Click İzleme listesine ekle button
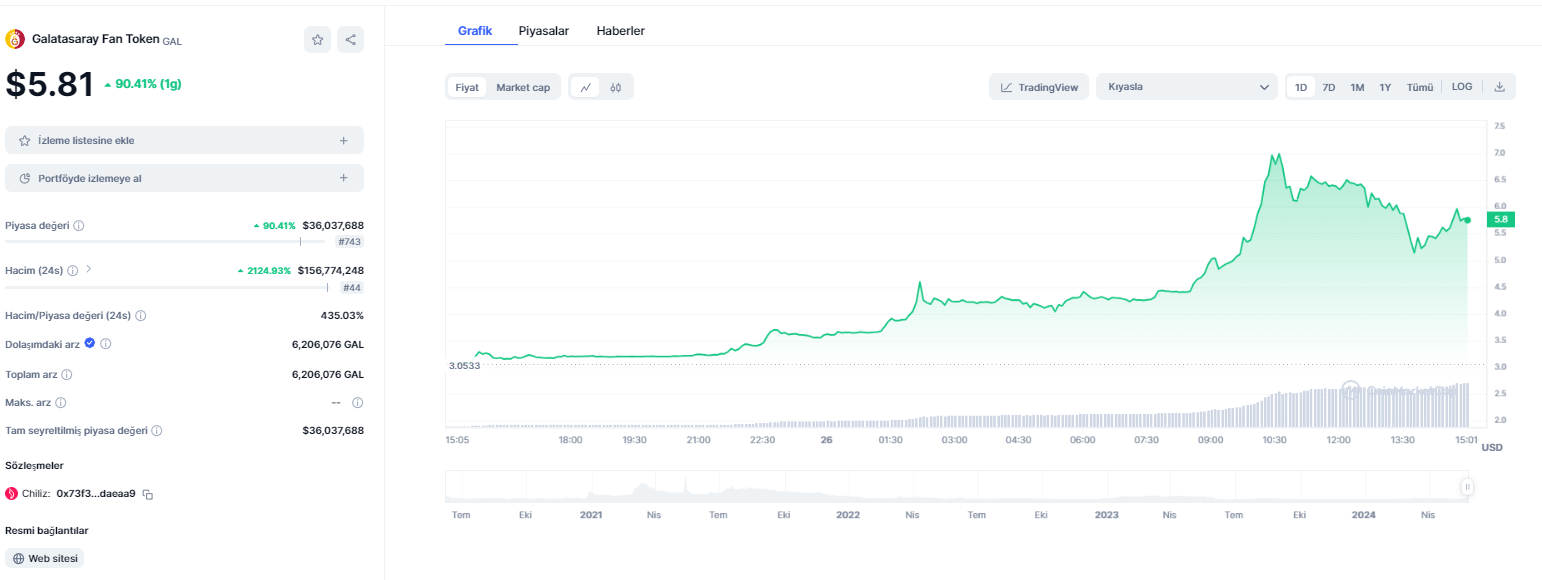1542x580 pixels. point(184,140)
